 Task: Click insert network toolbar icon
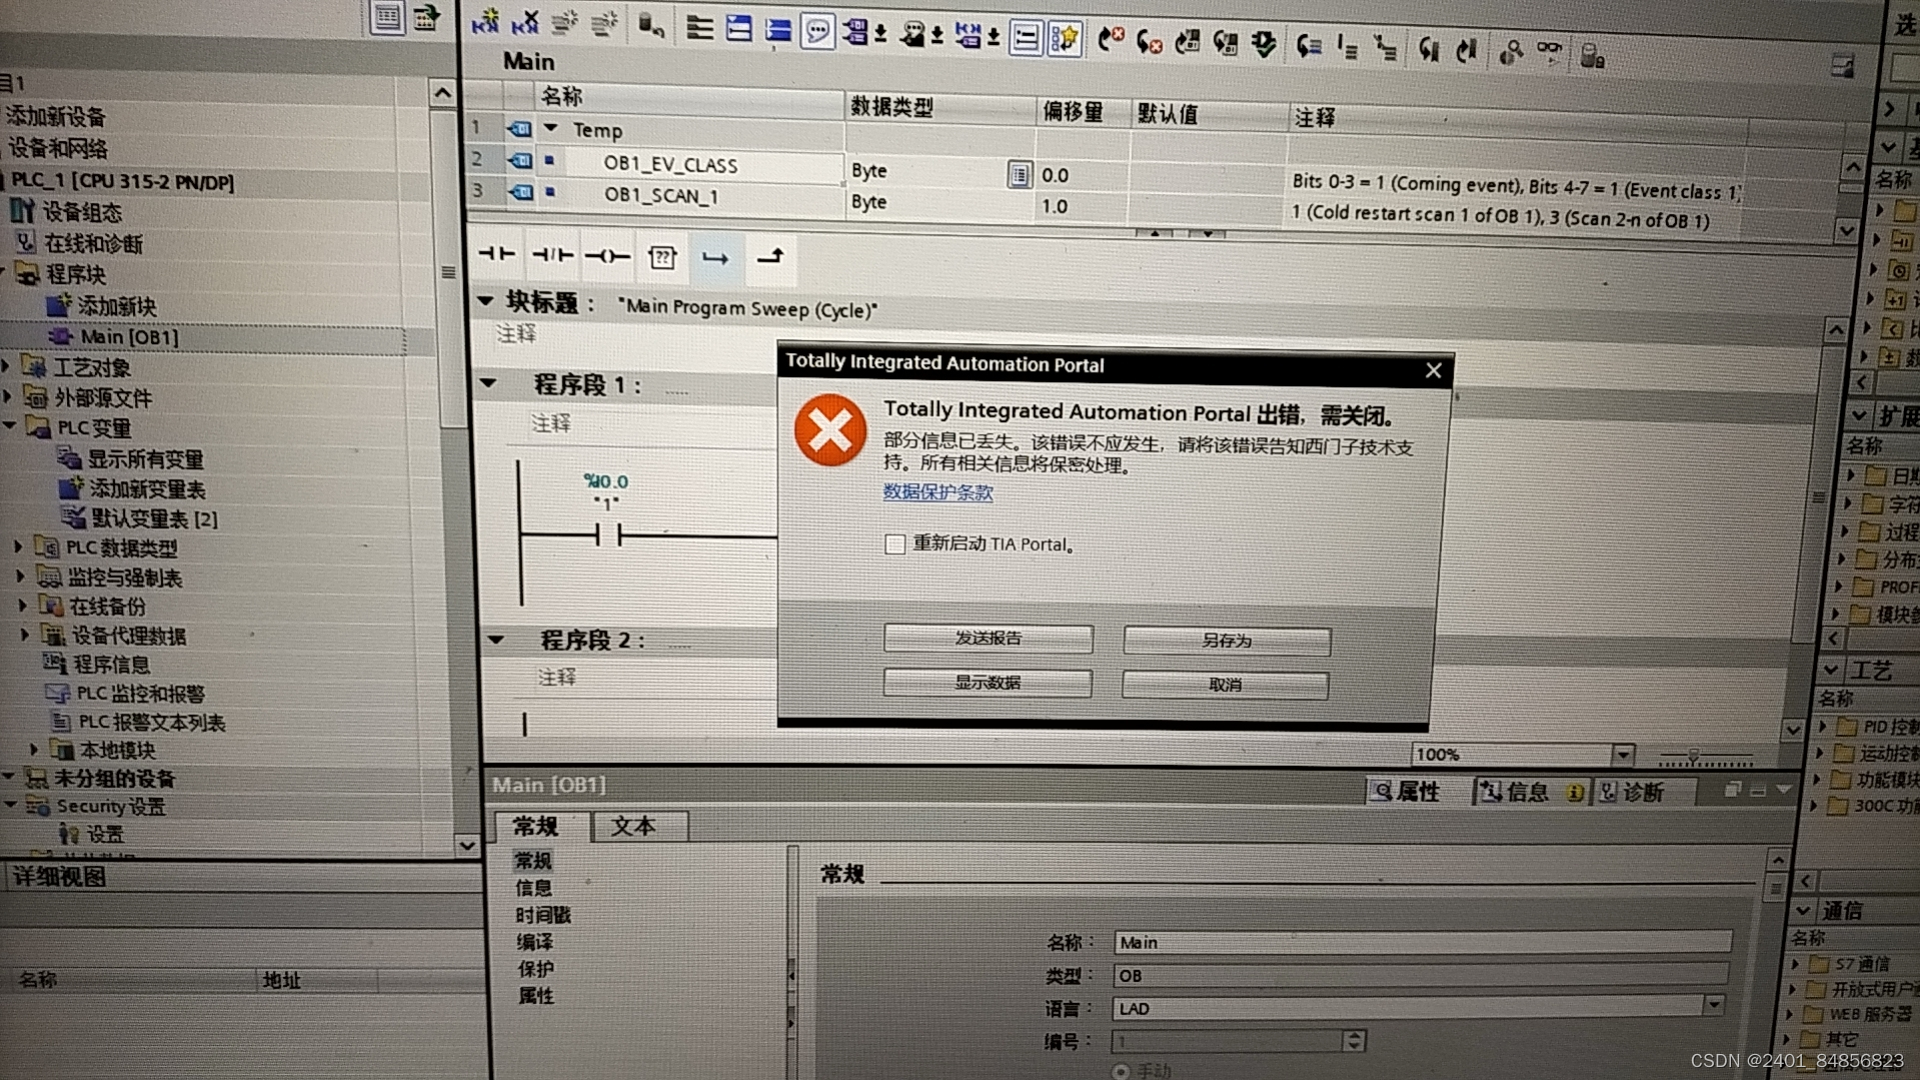coord(485,22)
